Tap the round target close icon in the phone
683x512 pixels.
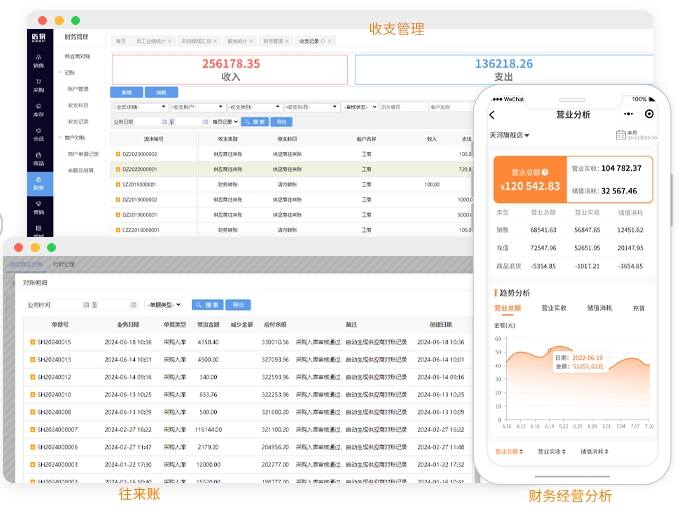click(649, 114)
